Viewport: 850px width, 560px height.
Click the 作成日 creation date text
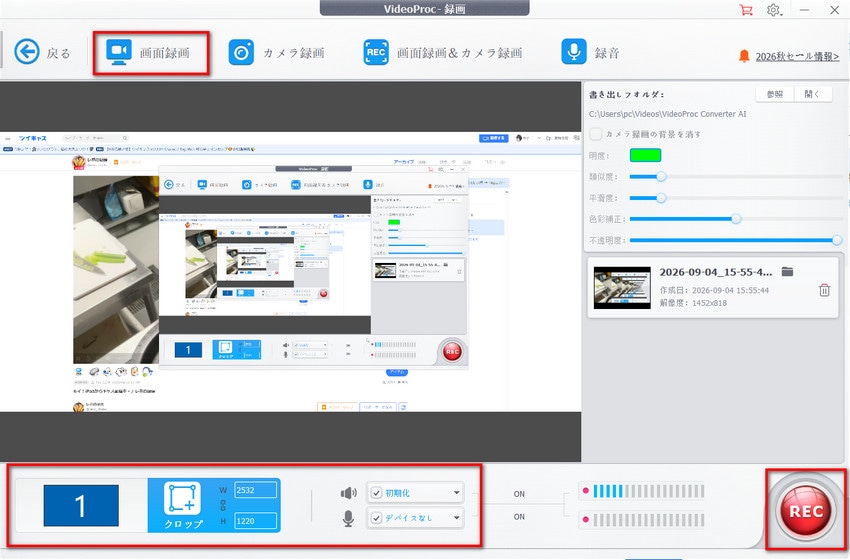(714, 291)
